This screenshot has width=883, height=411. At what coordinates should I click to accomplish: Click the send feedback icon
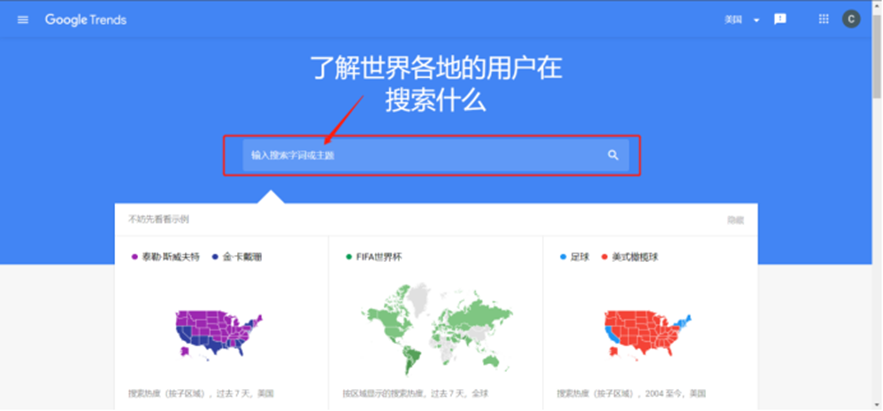[x=780, y=19]
